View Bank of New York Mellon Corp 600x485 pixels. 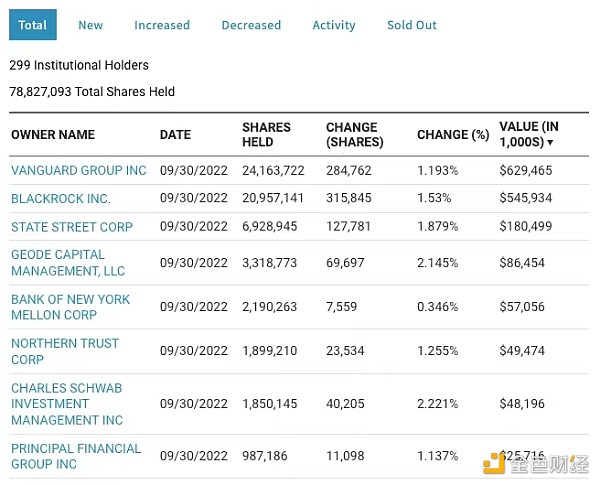(x=70, y=307)
